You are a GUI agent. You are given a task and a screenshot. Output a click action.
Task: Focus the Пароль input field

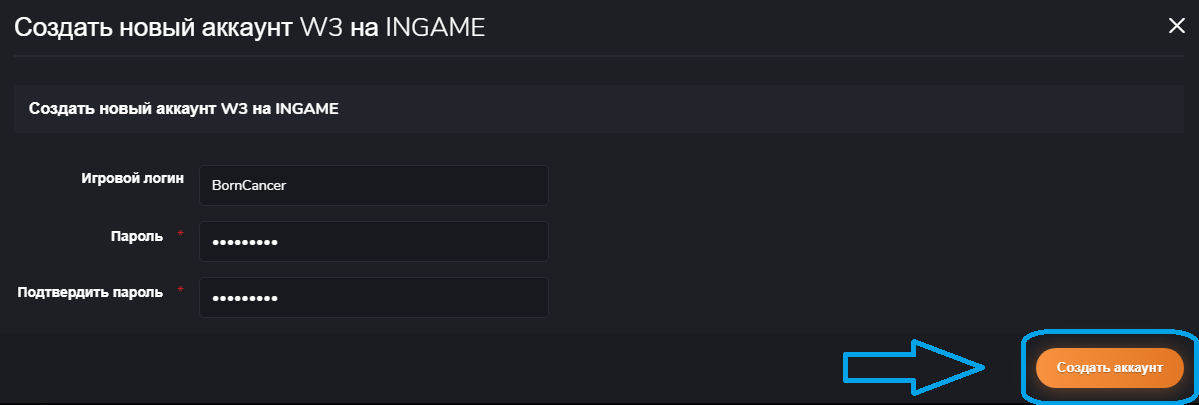(373, 241)
